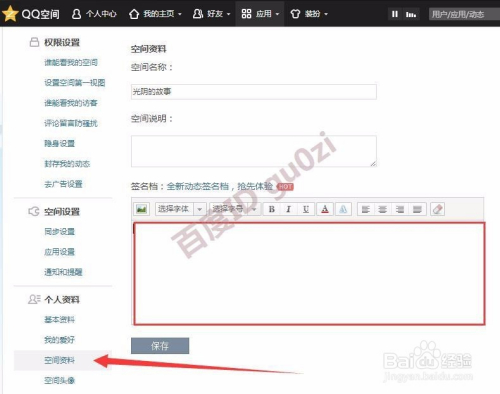The width and height of the screenshot is (500, 394).
Task: Open 空间头像
Action: tap(59, 380)
